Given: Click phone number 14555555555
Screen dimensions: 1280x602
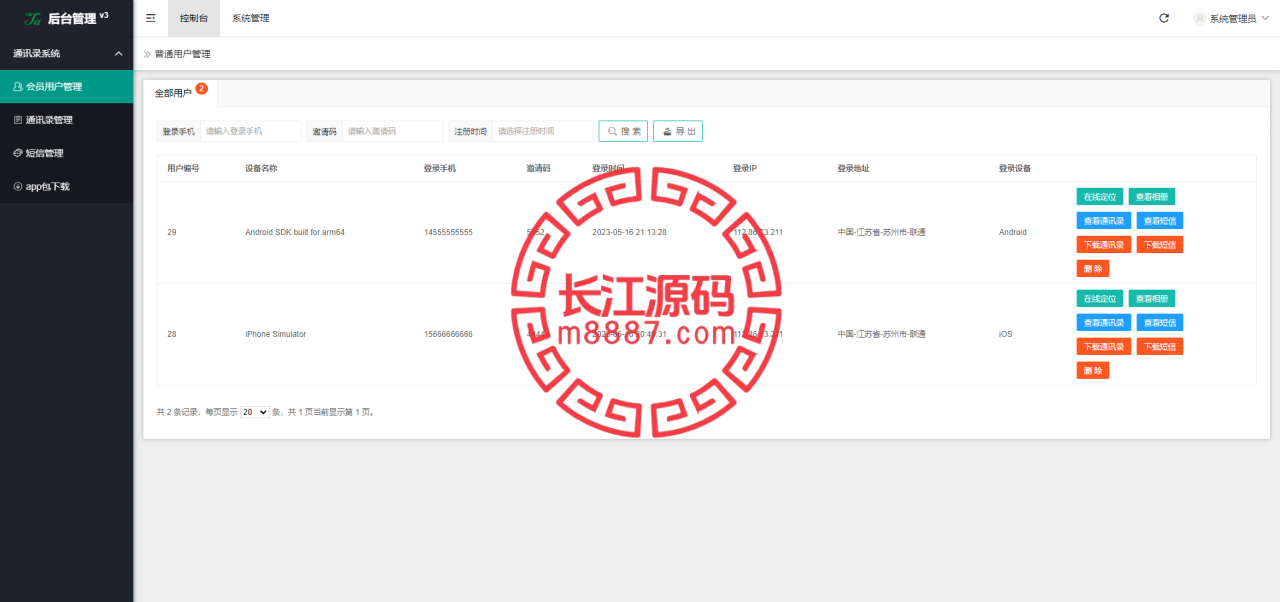Looking at the screenshot, I should pyautogui.click(x=448, y=232).
